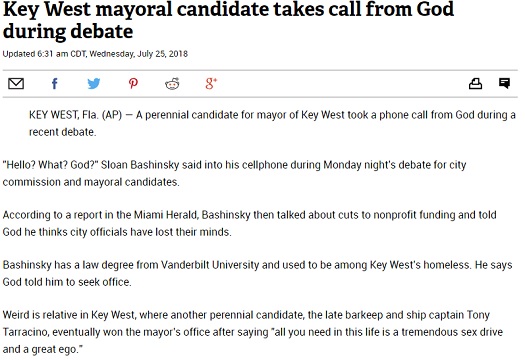Viewport: 525px width, 360px height.
Task: Click the 'Vanderbilt University' text in the article
Action: tap(210, 265)
